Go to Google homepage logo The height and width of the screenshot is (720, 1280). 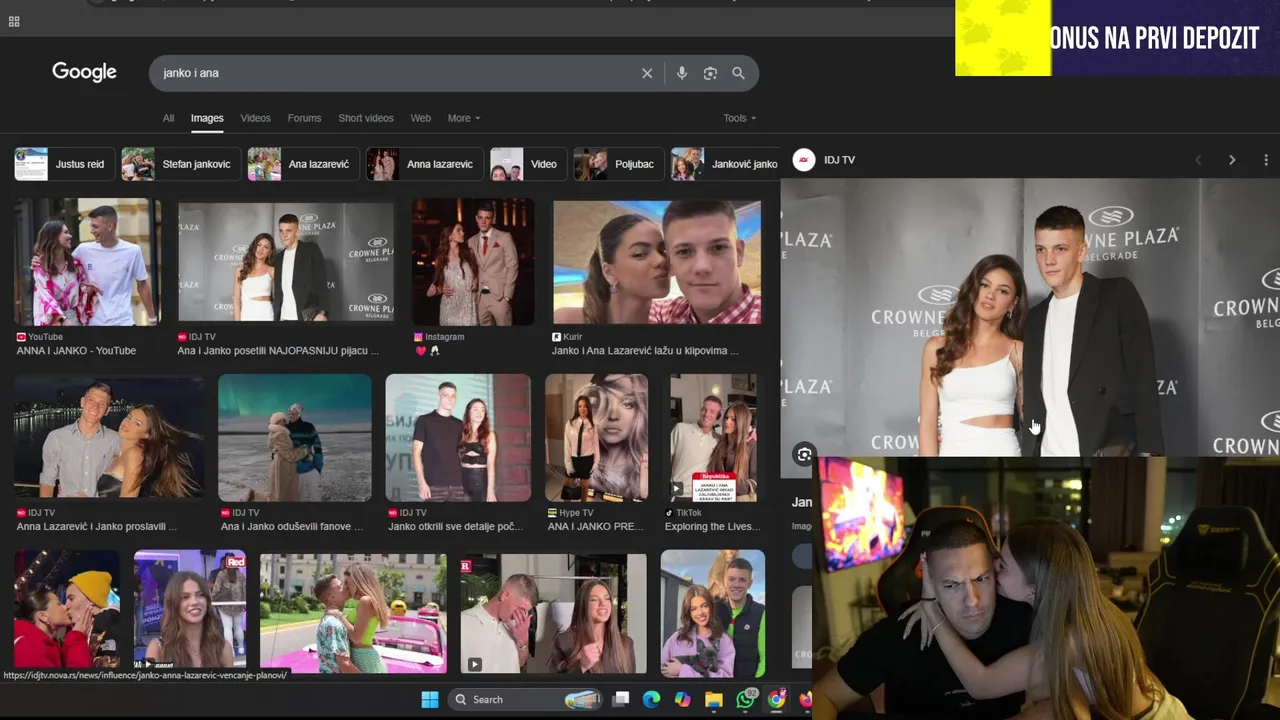point(84,72)
